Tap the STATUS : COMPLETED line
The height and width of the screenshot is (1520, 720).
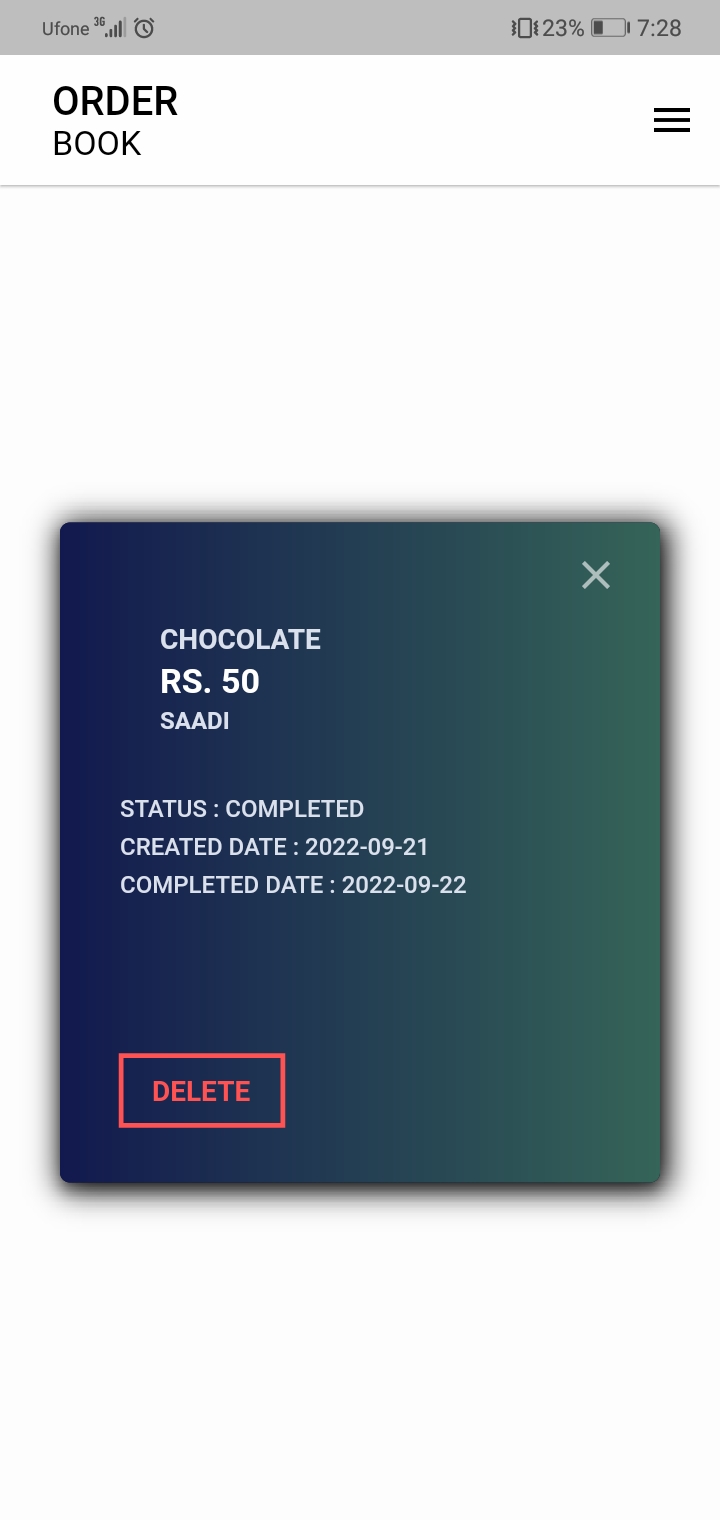[242, 809]
